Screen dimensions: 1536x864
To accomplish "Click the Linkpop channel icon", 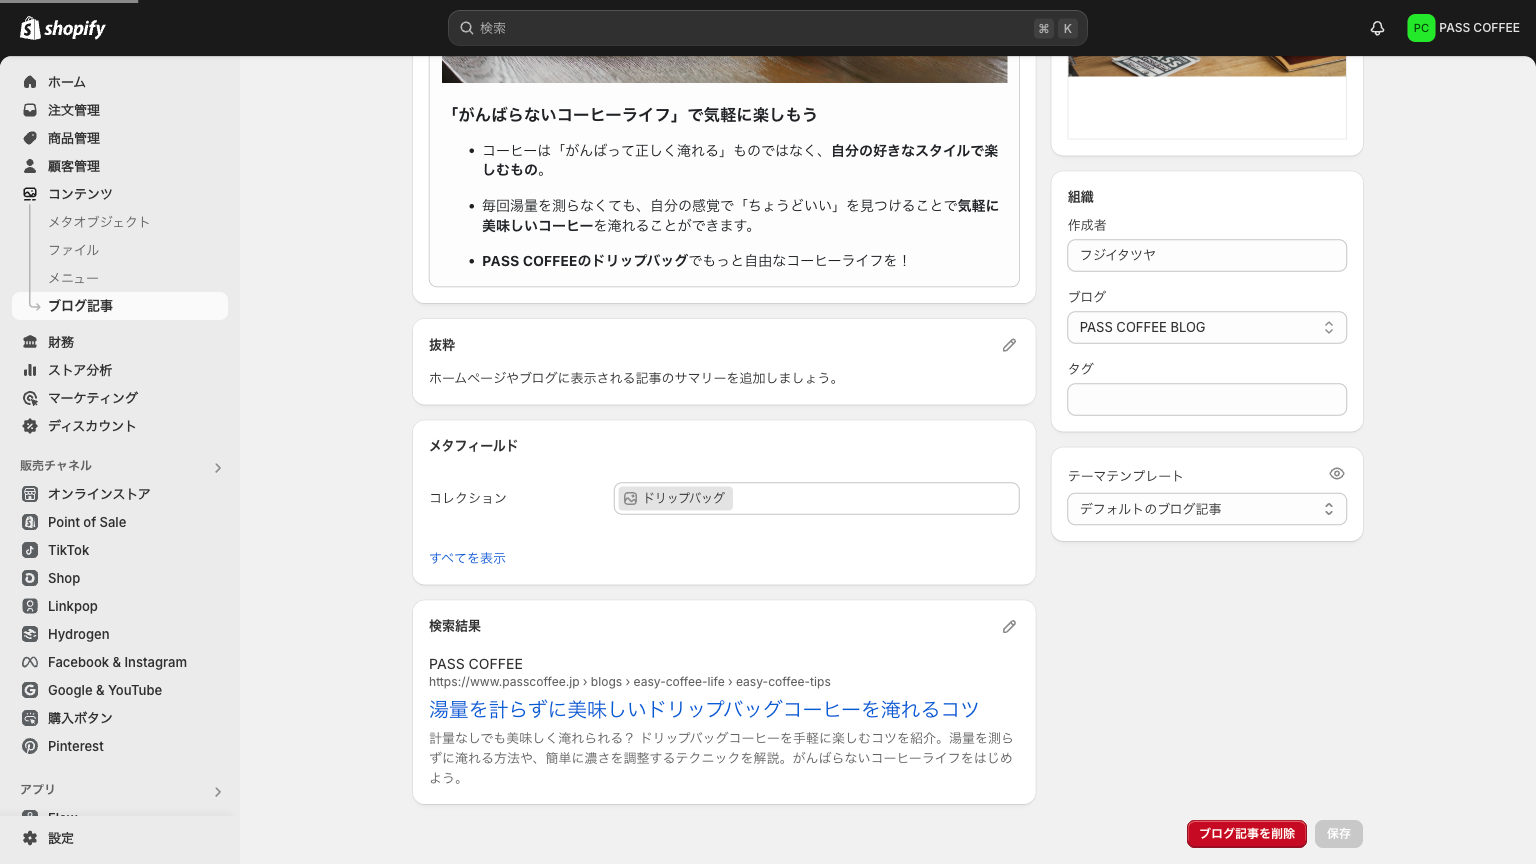I will (x=30, y=606).
